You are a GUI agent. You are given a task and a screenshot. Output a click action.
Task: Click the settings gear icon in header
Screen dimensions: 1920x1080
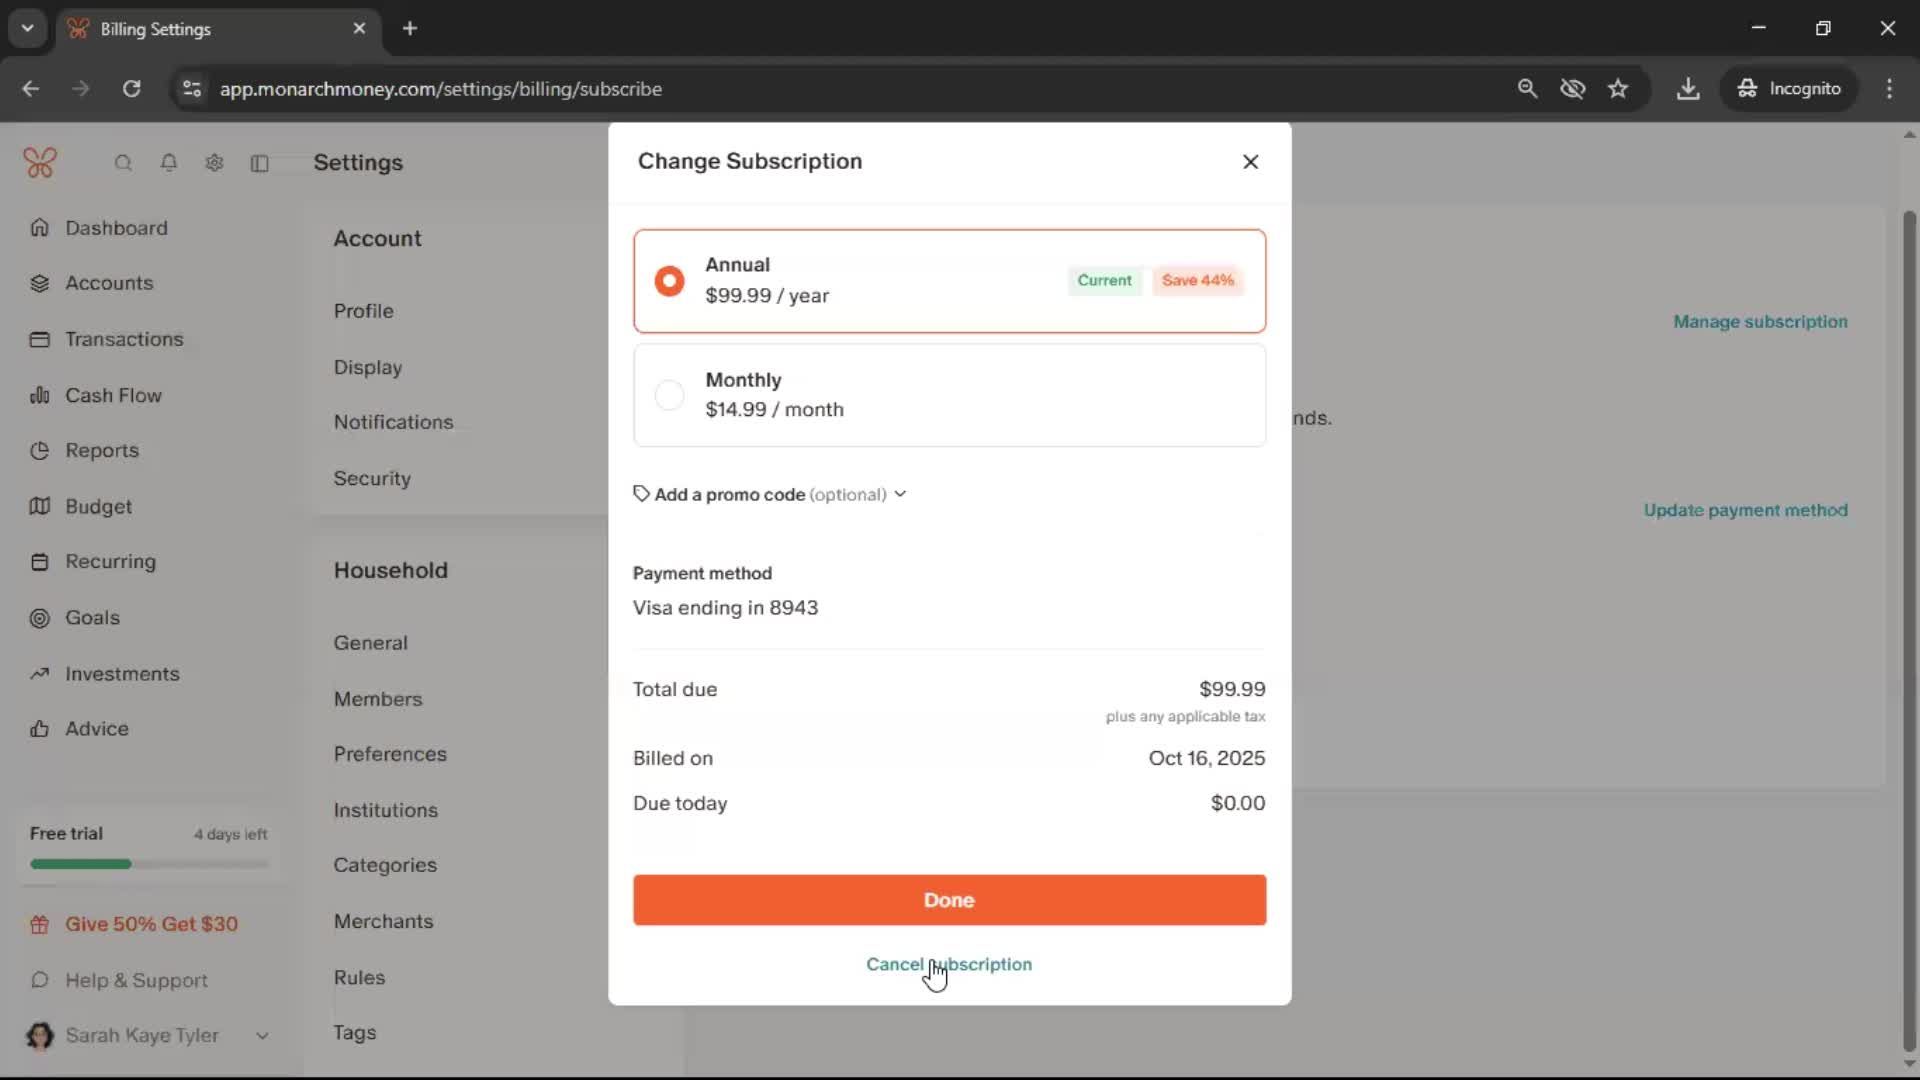(214, 163)
